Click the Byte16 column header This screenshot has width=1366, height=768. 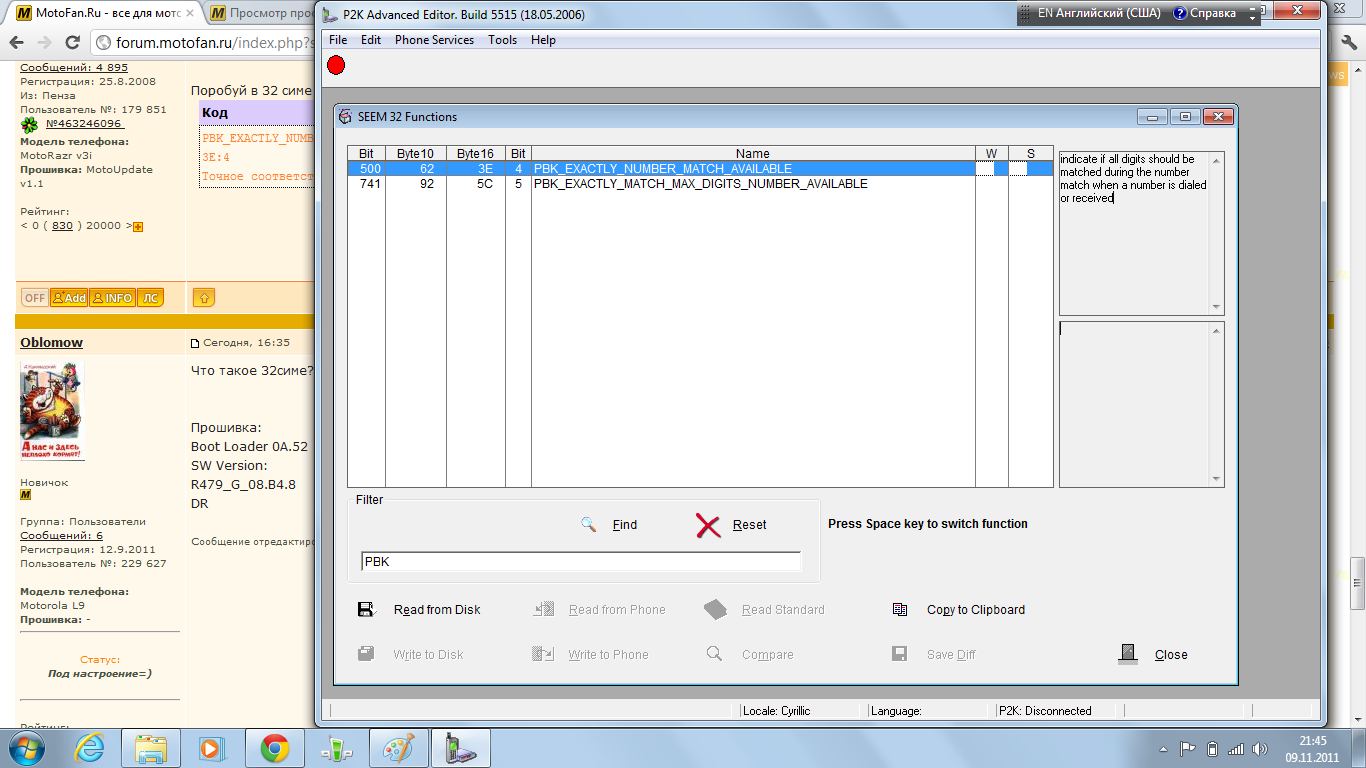pyautogui.click(x=475, y=154)
